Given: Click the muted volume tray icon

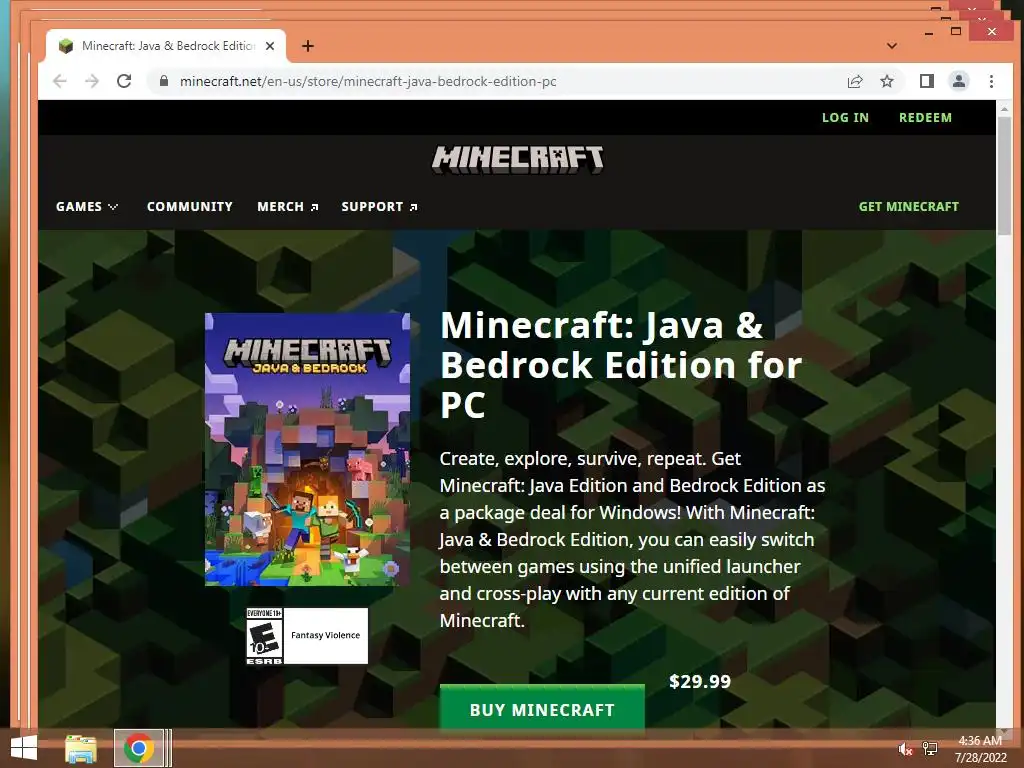Looking at the screenshot, I should 904,749.
